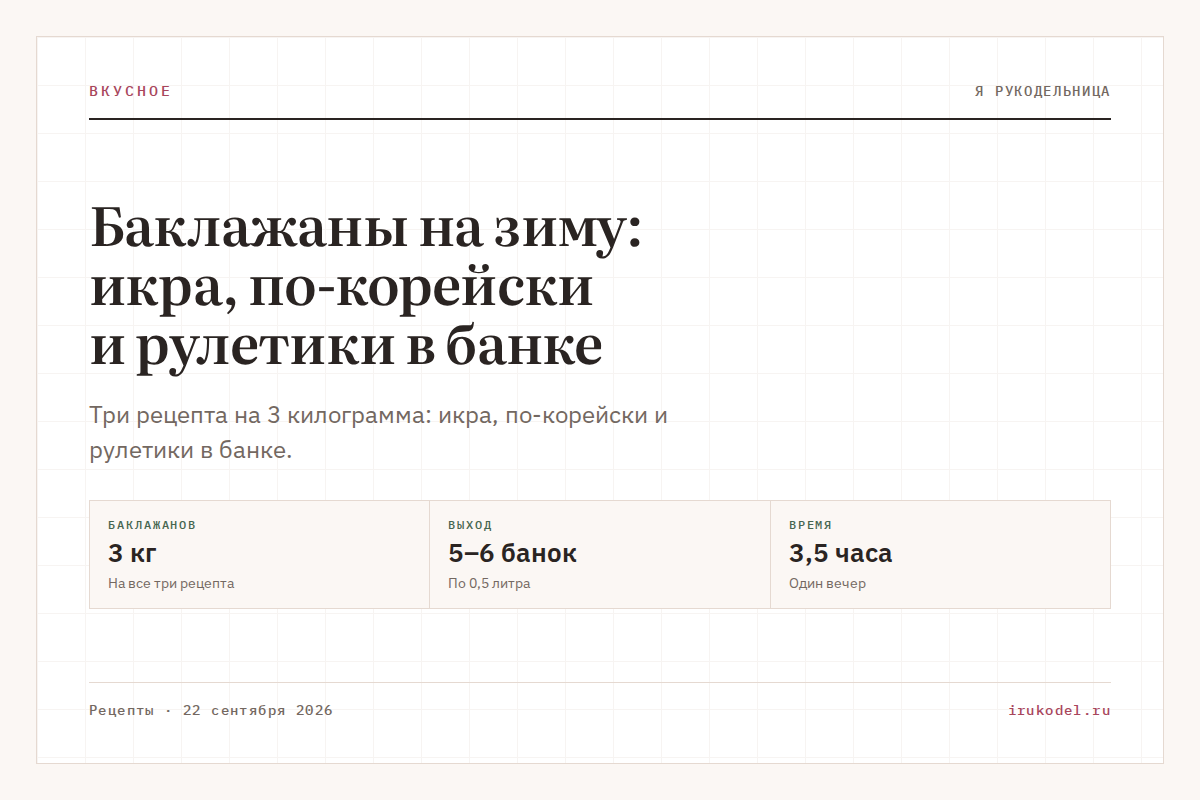
Task: Click the БАКЛАЖАНОВ label
Action: 152,525
